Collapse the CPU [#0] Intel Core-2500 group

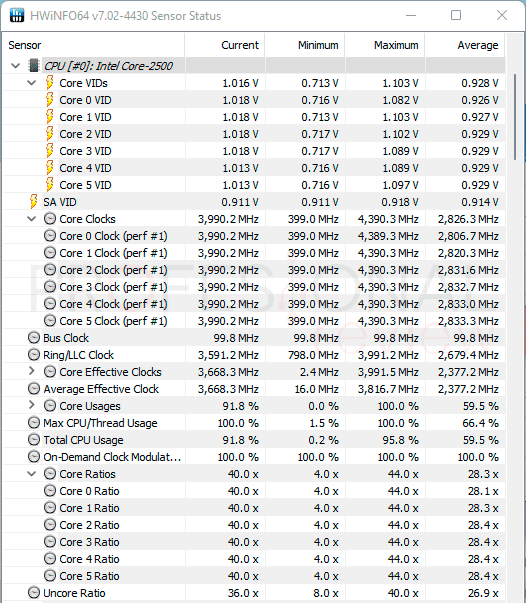click(16, 66)
